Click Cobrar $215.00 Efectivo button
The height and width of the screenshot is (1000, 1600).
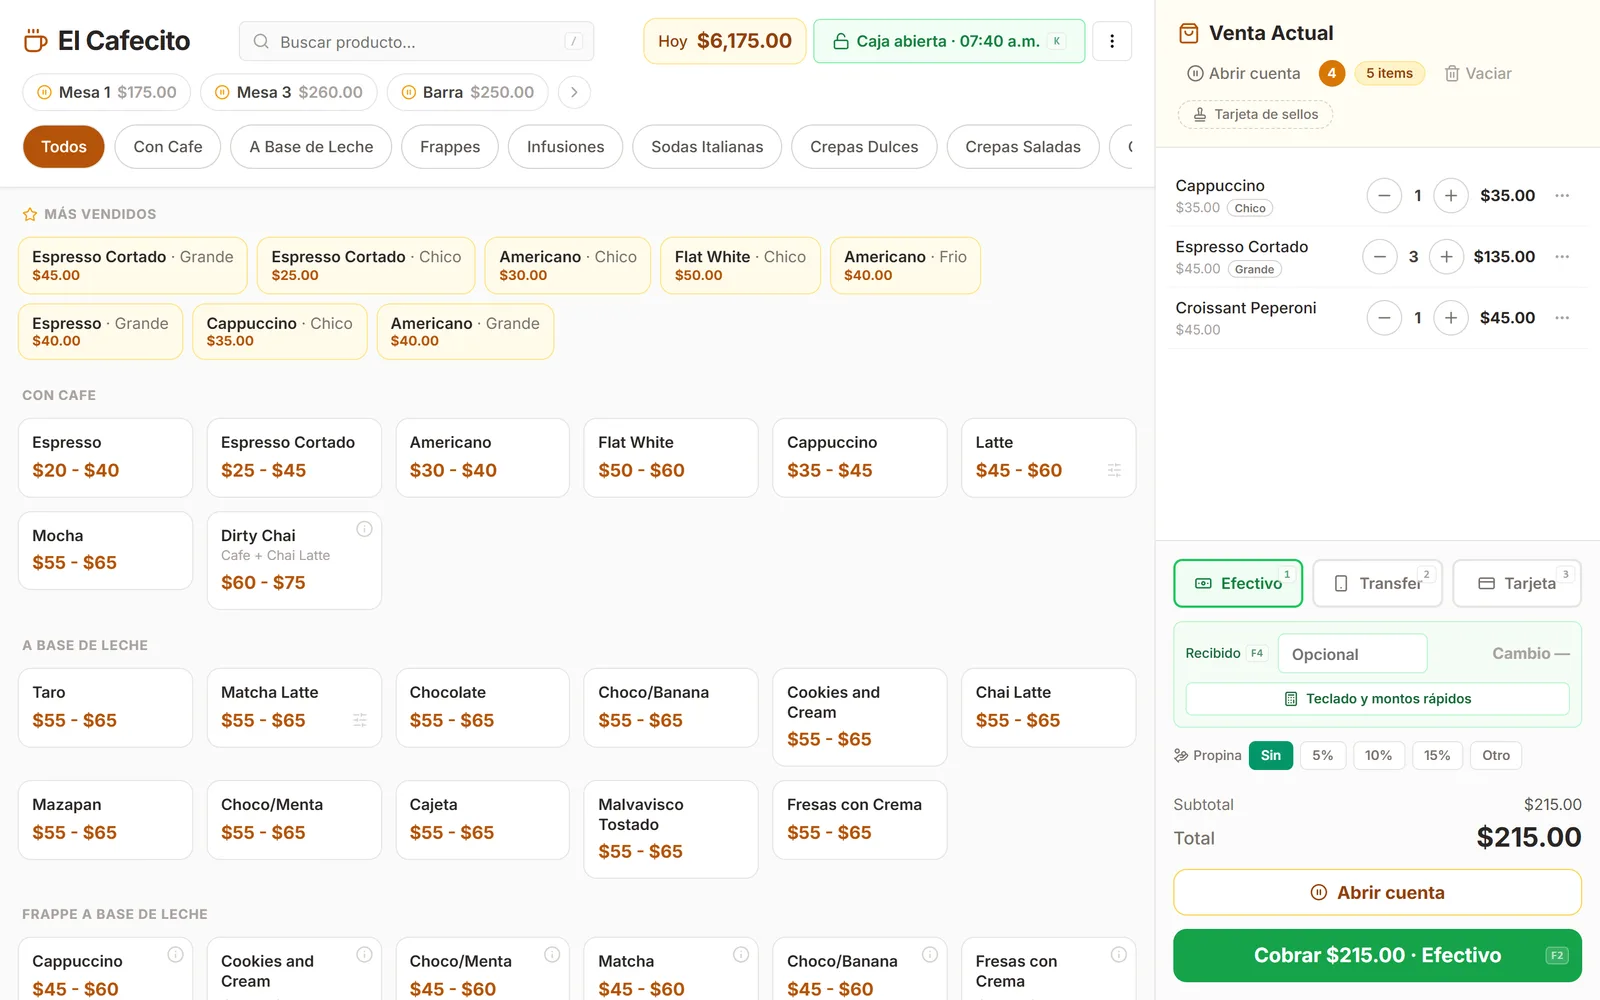(1377, 955)
